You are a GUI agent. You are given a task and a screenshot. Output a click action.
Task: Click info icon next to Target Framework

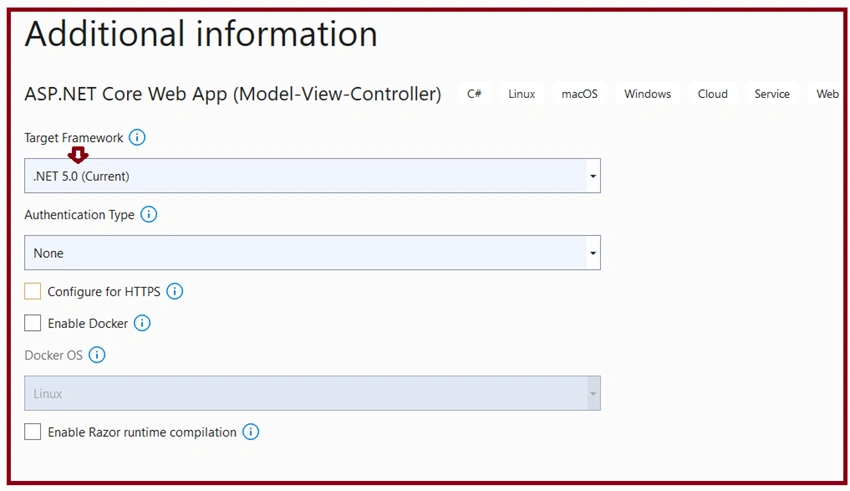(137, 138)
